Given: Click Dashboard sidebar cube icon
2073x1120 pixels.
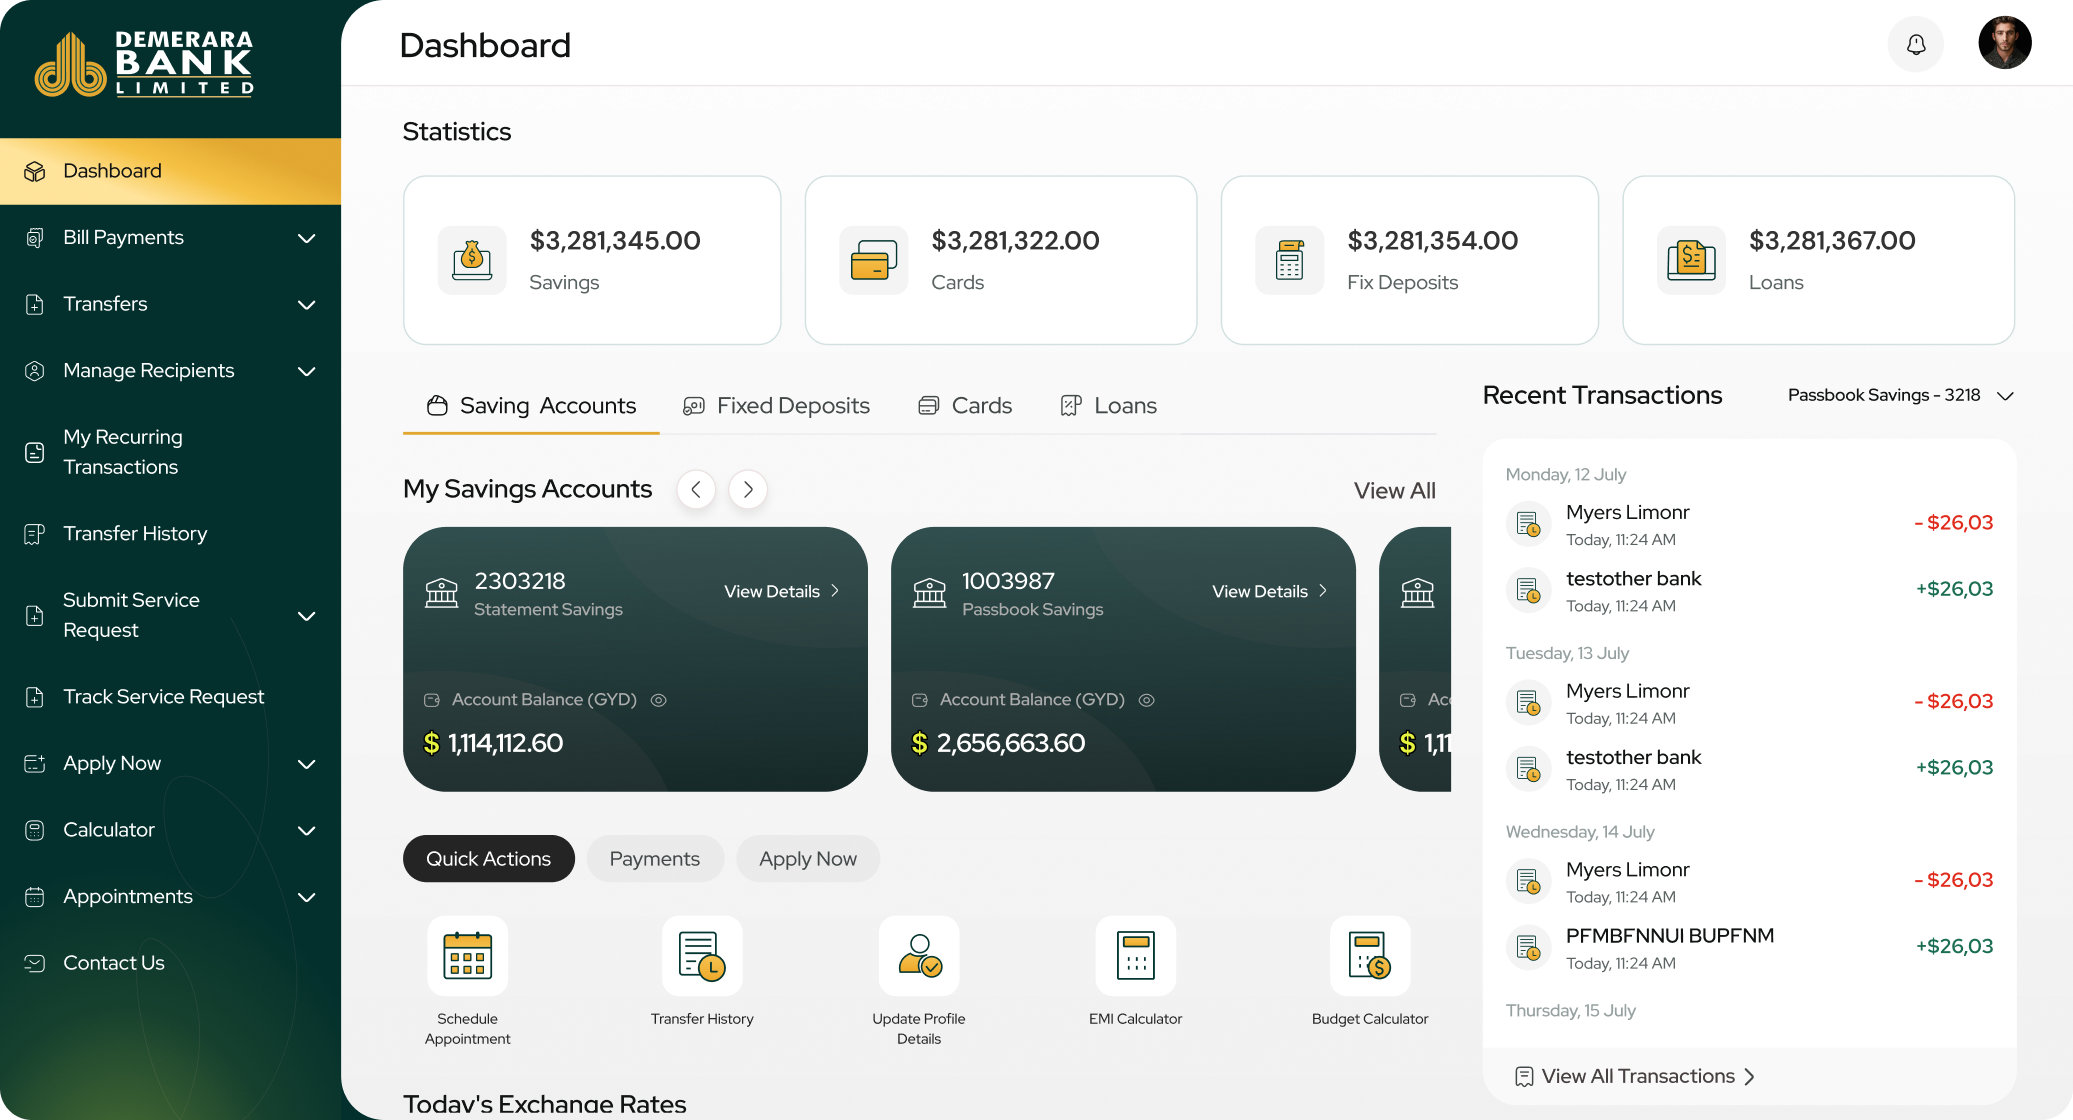Looking at the screenshot, I should (x=35, y=171).
